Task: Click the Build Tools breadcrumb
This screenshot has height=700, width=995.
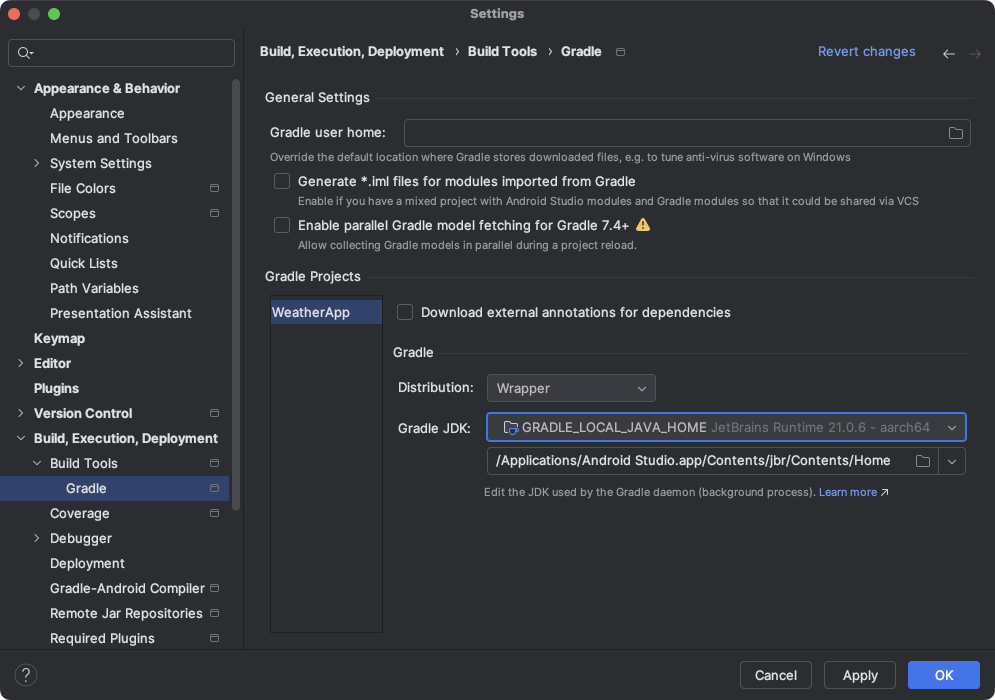Action: click(502, 51)
